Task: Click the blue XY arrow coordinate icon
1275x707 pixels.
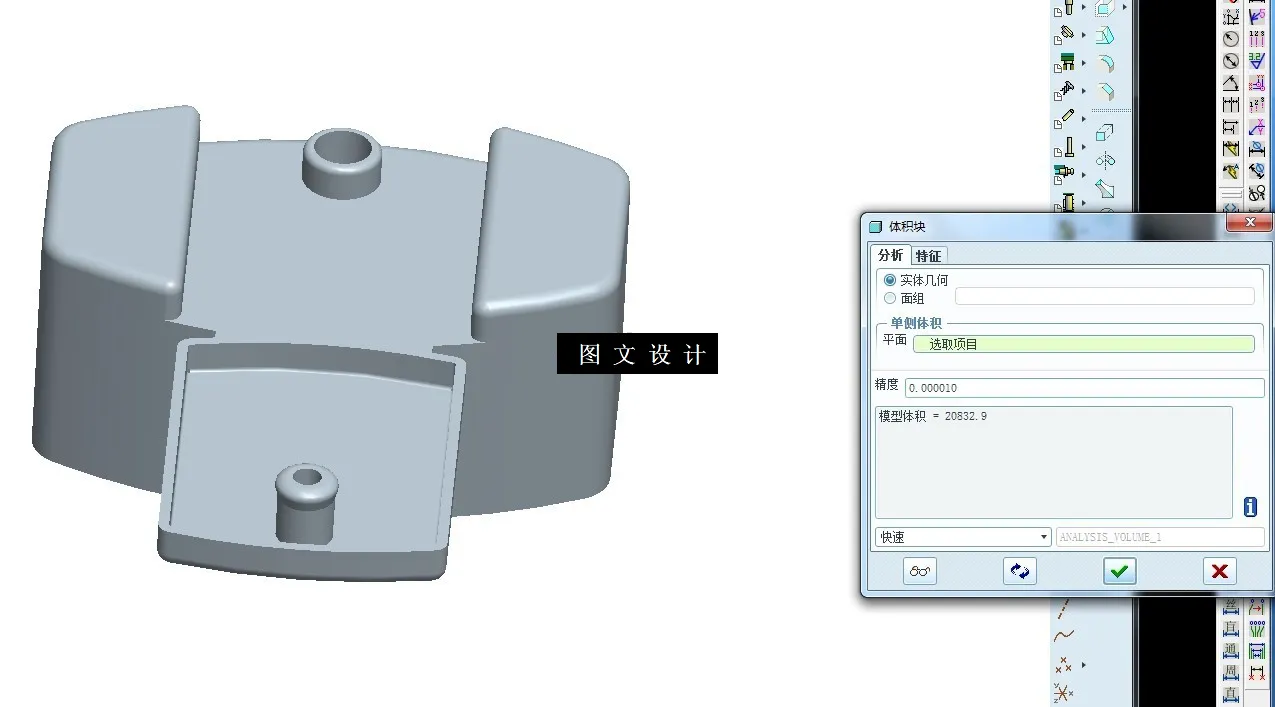Action: [x=1256, y=126]
